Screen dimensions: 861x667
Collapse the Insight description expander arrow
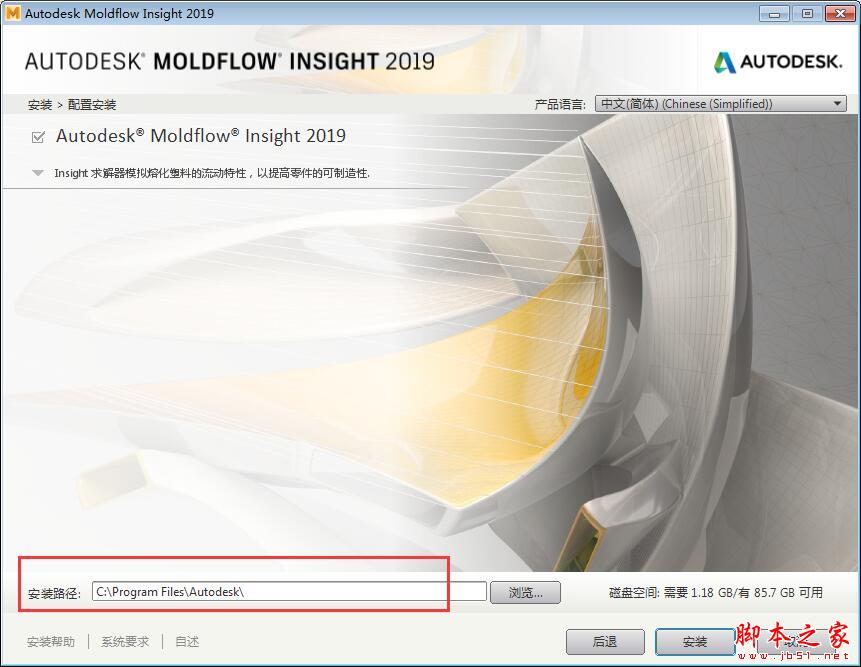38,173
